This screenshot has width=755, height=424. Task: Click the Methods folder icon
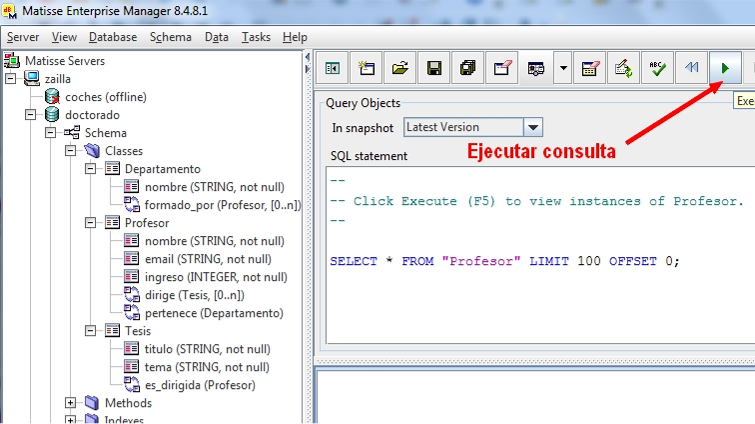(92, 402)
